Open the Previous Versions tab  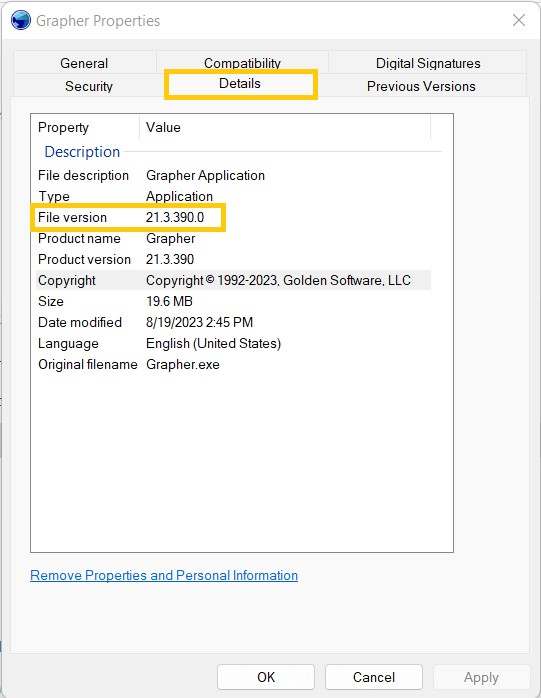pyautogui.click(x=421, y=86)
